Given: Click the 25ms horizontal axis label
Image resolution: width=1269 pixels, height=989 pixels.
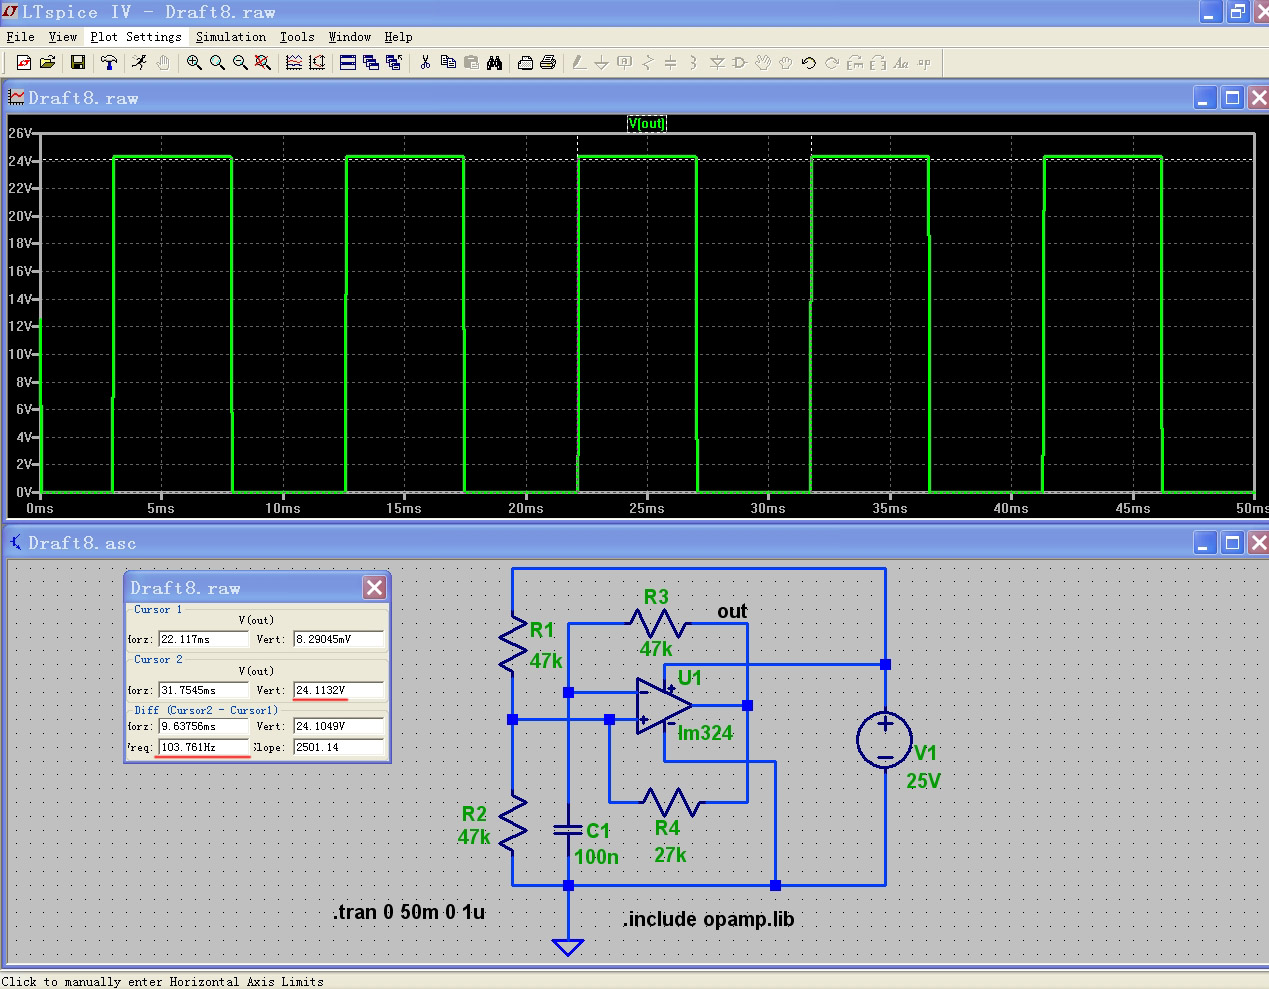Looking at the screenshot, I should click(x=647, y=509).
